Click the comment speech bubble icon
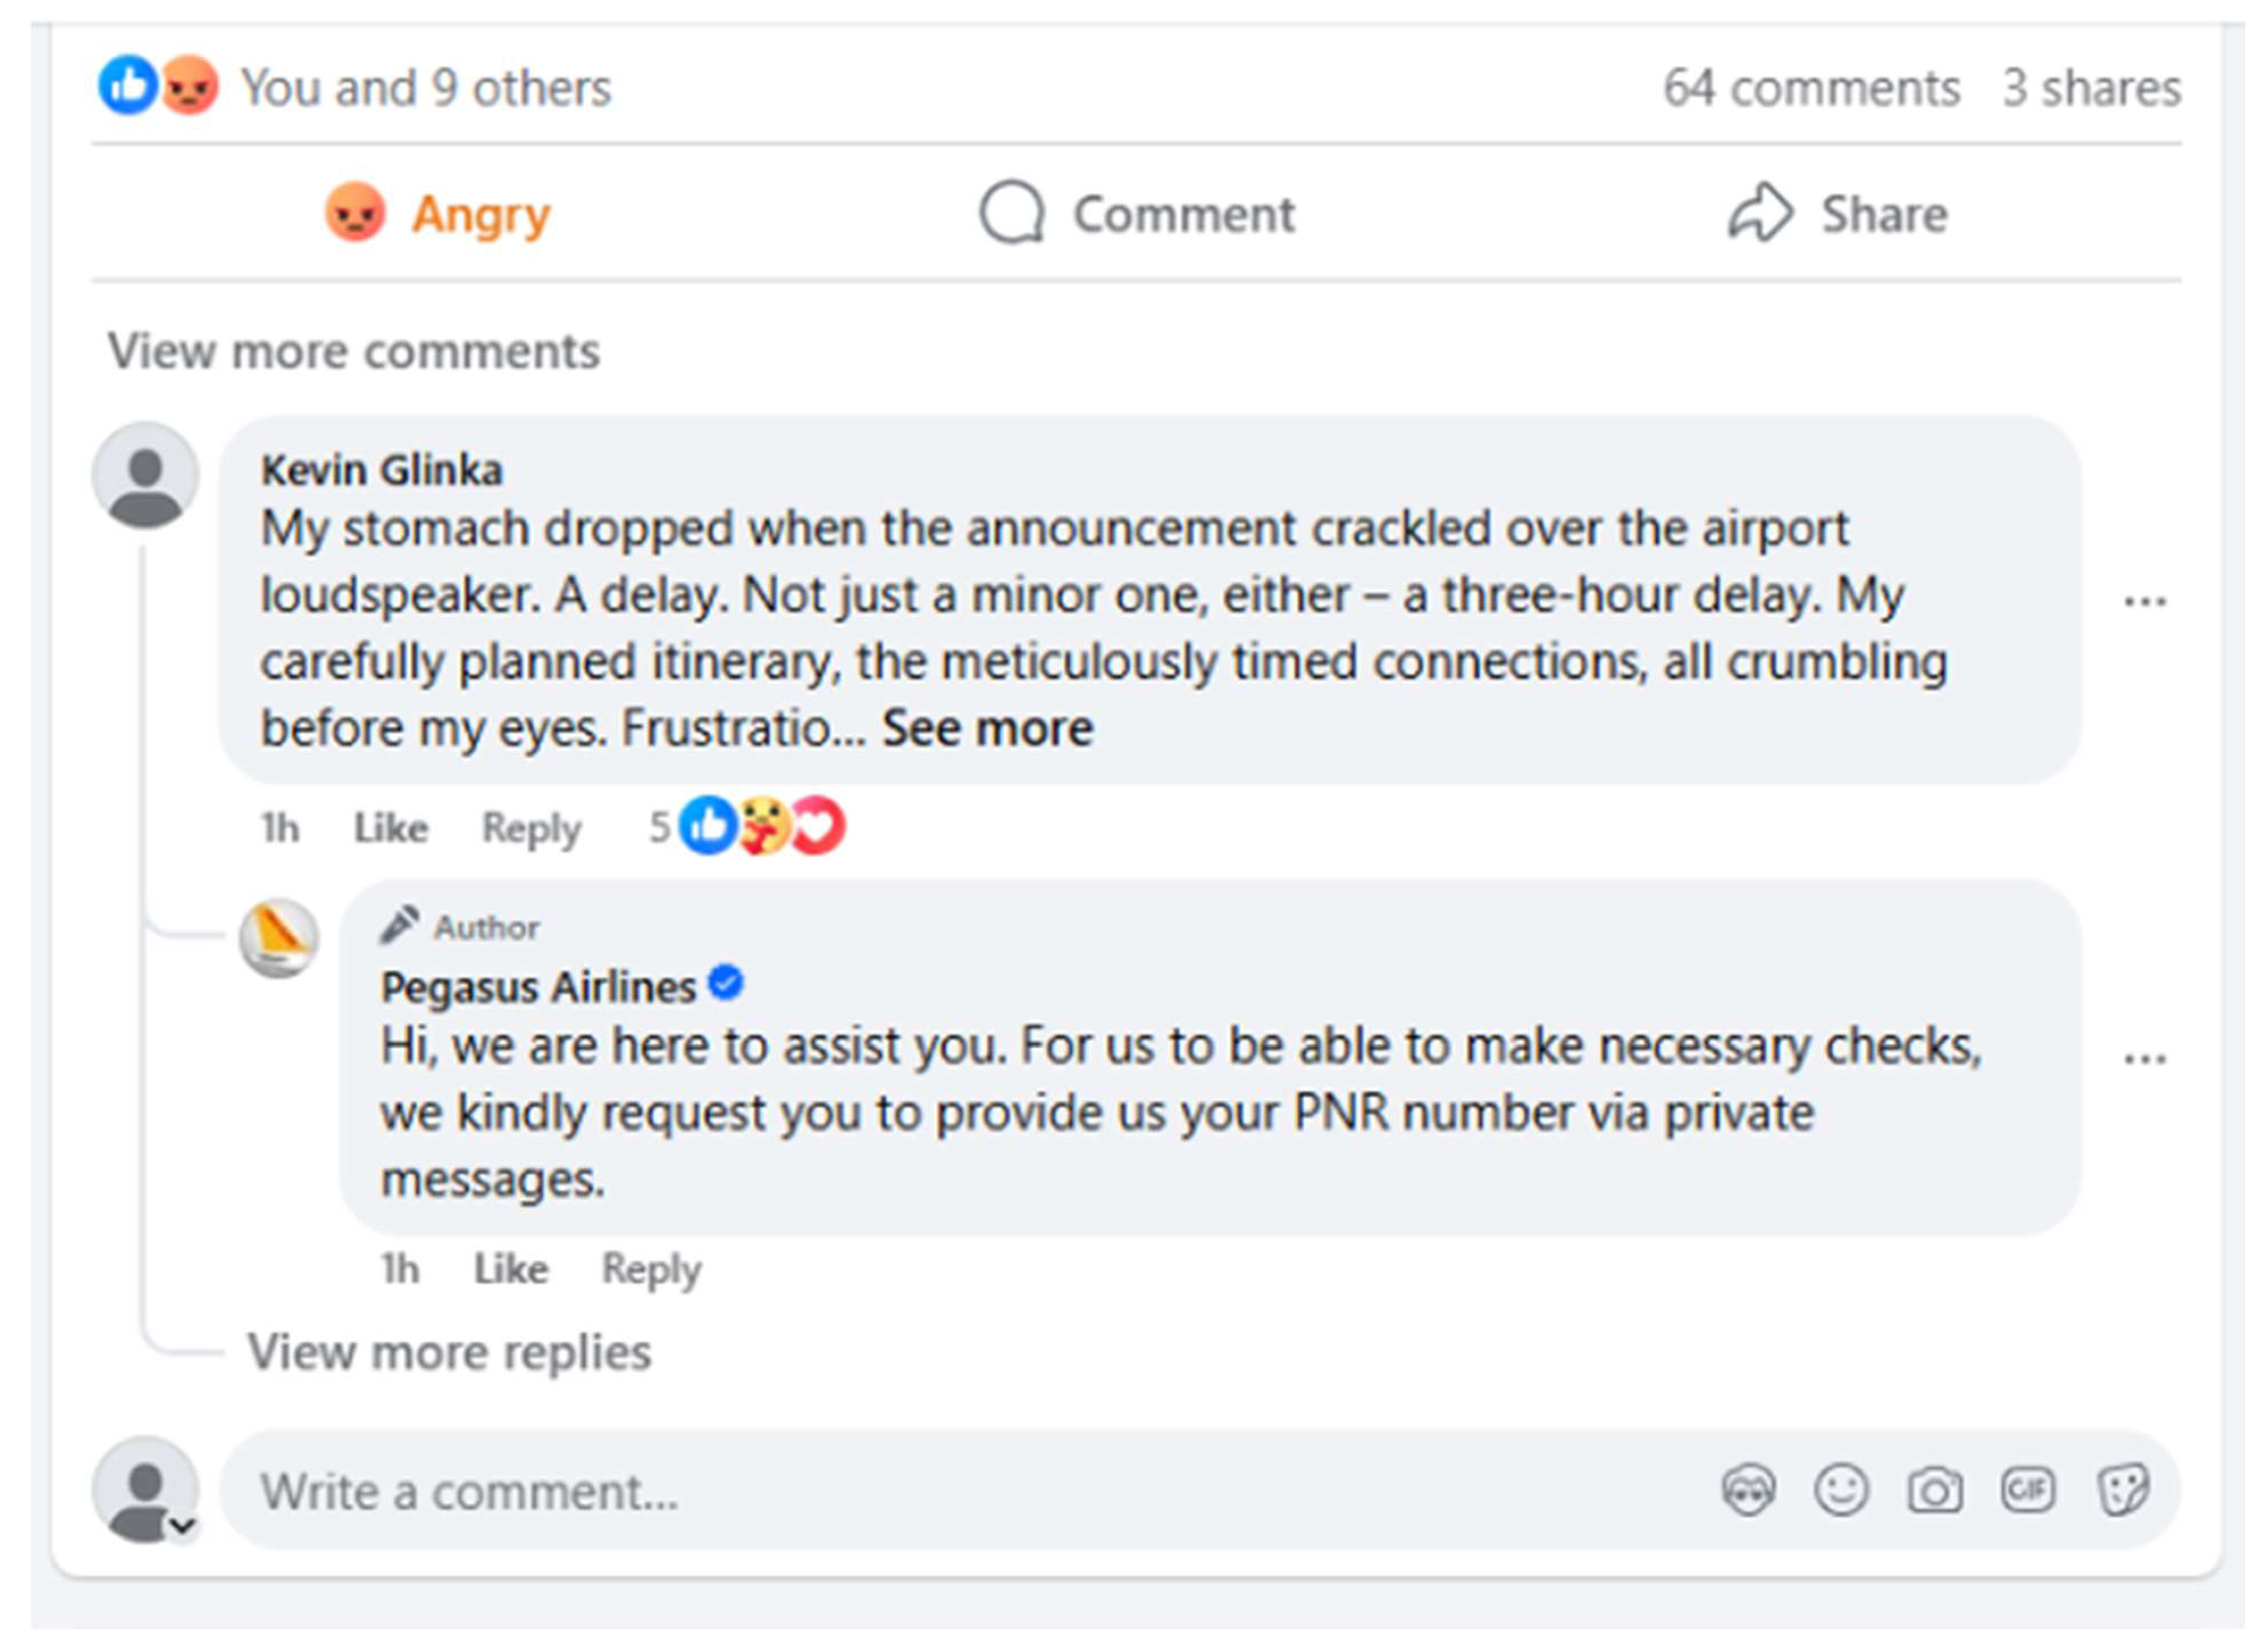The width and height of the screenshot is (2261, 1652). (x=1012, y=213)
